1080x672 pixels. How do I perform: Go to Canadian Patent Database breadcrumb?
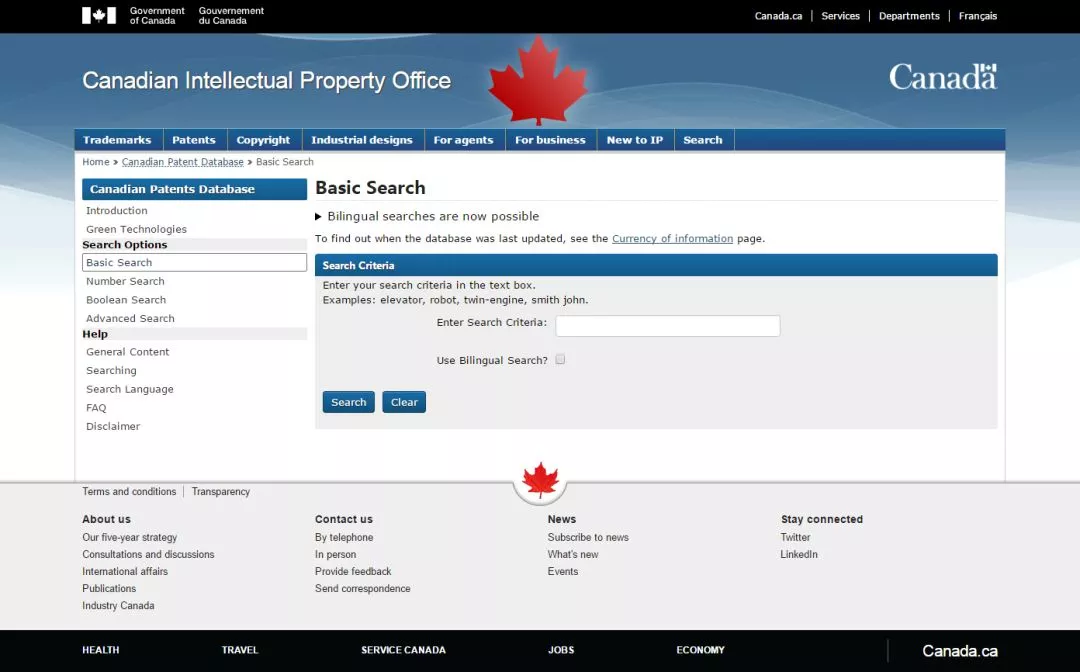[x=183, y=162]
